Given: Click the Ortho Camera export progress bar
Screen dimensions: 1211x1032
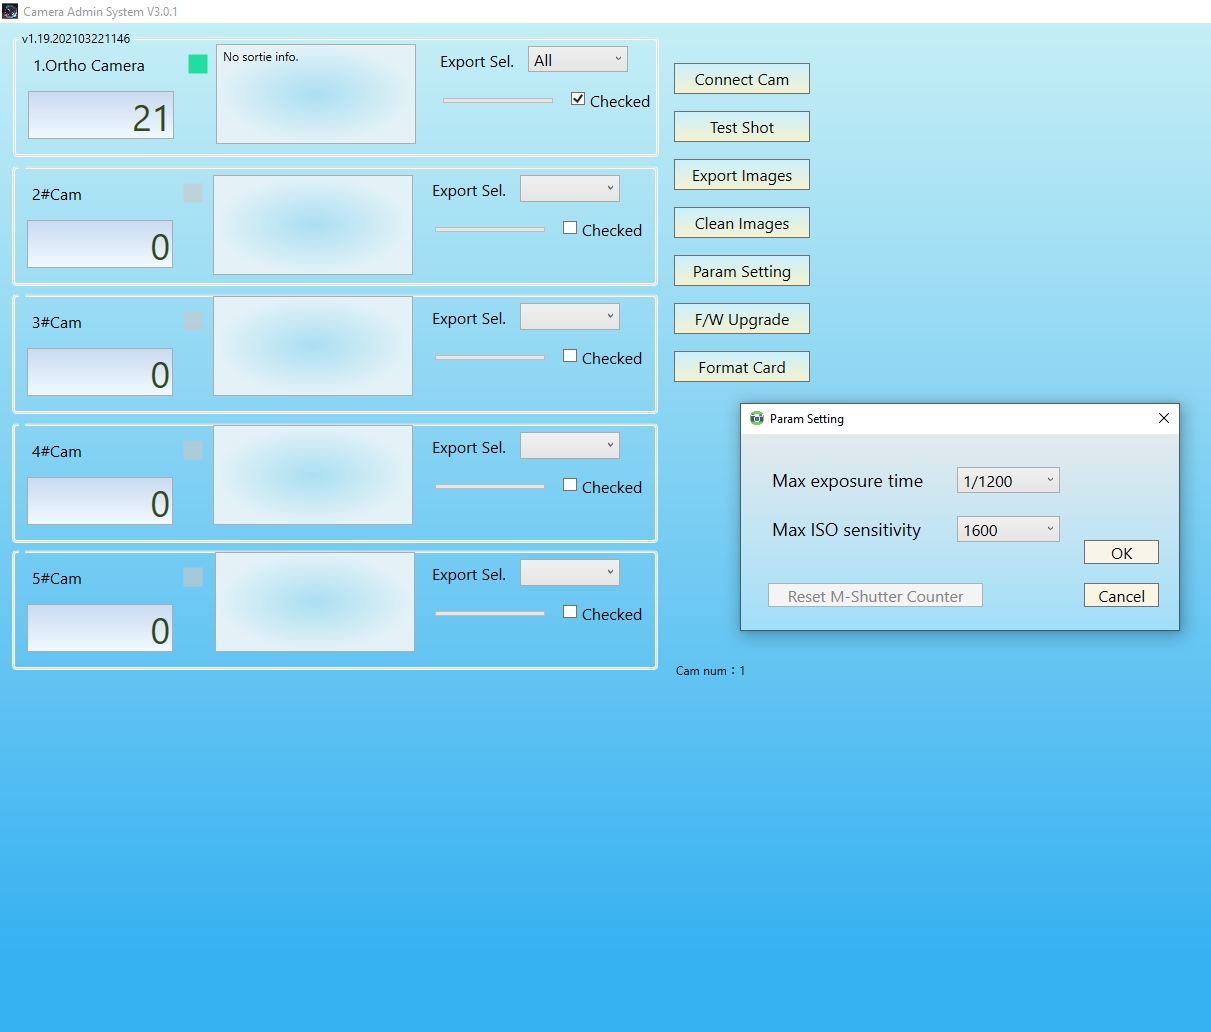Looking at the screenshot, I should click(x=497, y=100).
